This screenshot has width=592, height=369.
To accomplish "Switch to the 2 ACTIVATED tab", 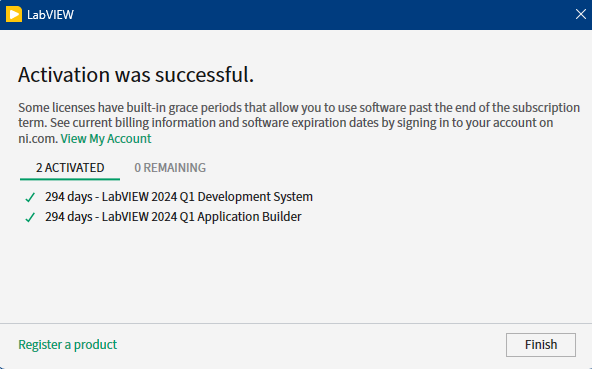I will [70, 168].
